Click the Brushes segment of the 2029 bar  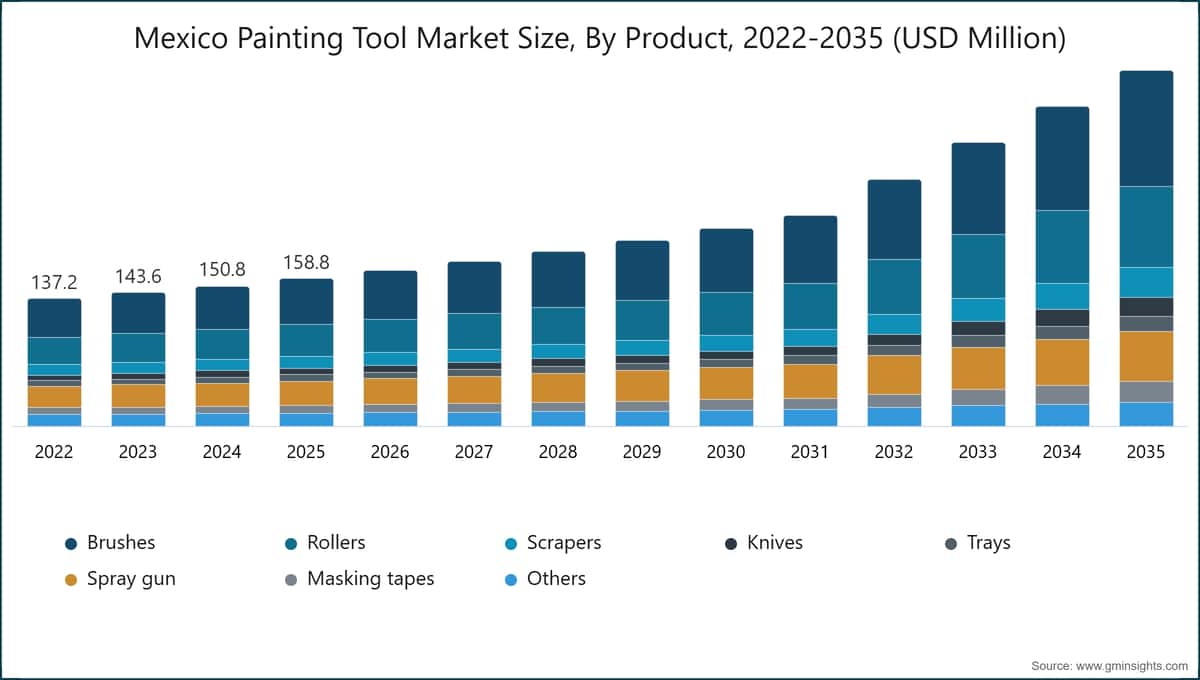pyautogui.click(x=642, y=271)
